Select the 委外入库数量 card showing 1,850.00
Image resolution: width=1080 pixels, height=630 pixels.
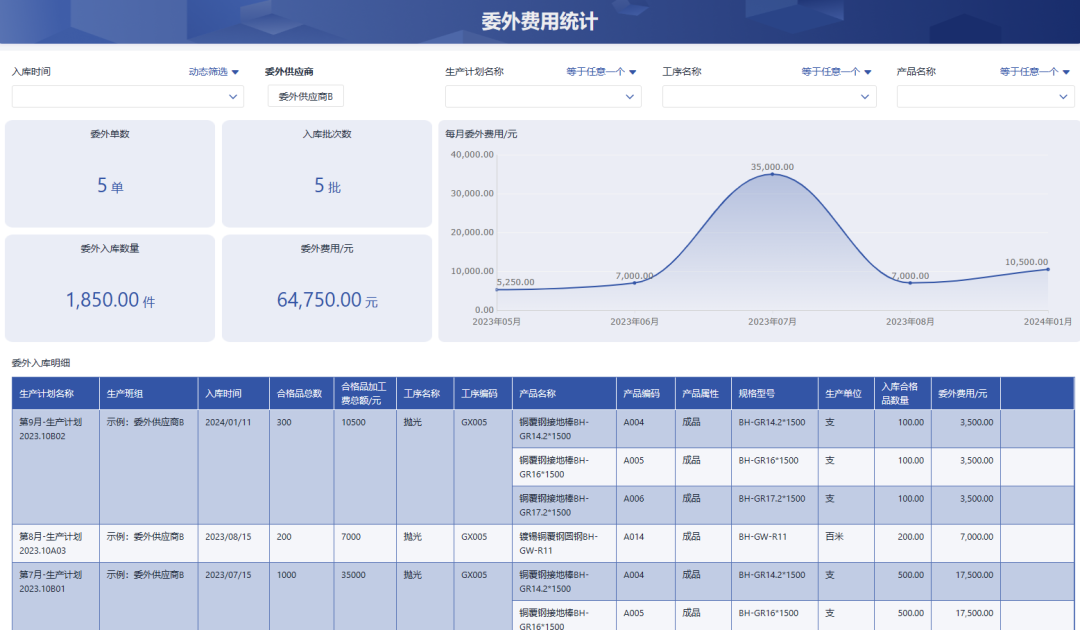point(110,288)
